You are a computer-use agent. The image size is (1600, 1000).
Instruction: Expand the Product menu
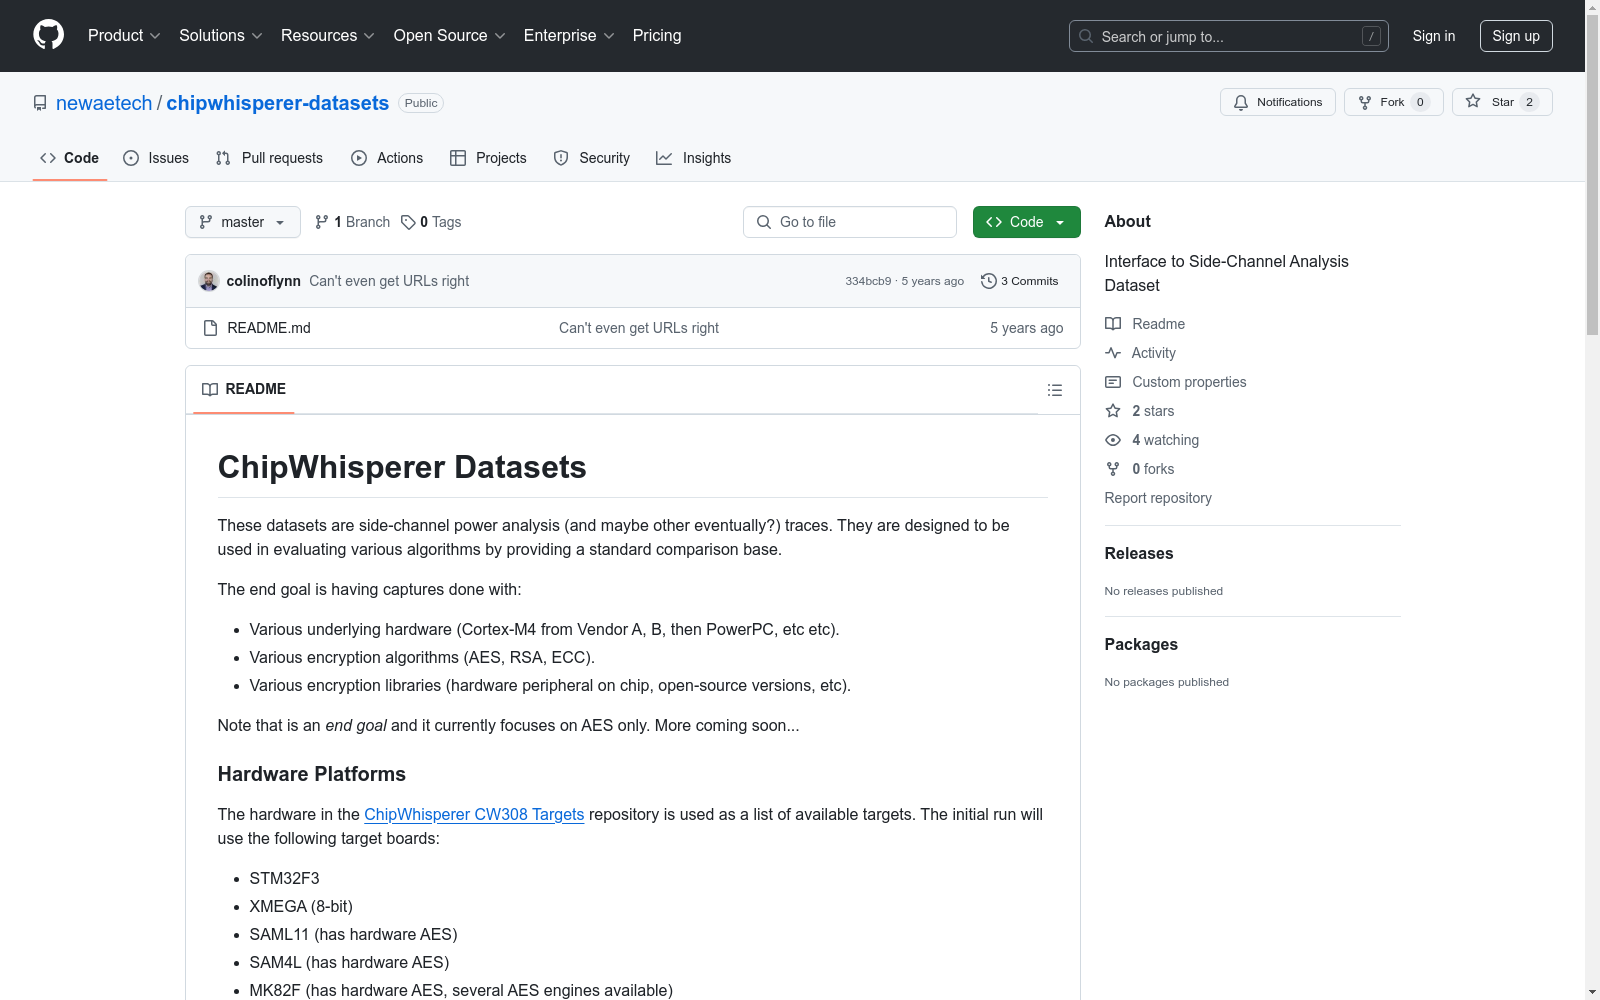[x=124, y=36]
